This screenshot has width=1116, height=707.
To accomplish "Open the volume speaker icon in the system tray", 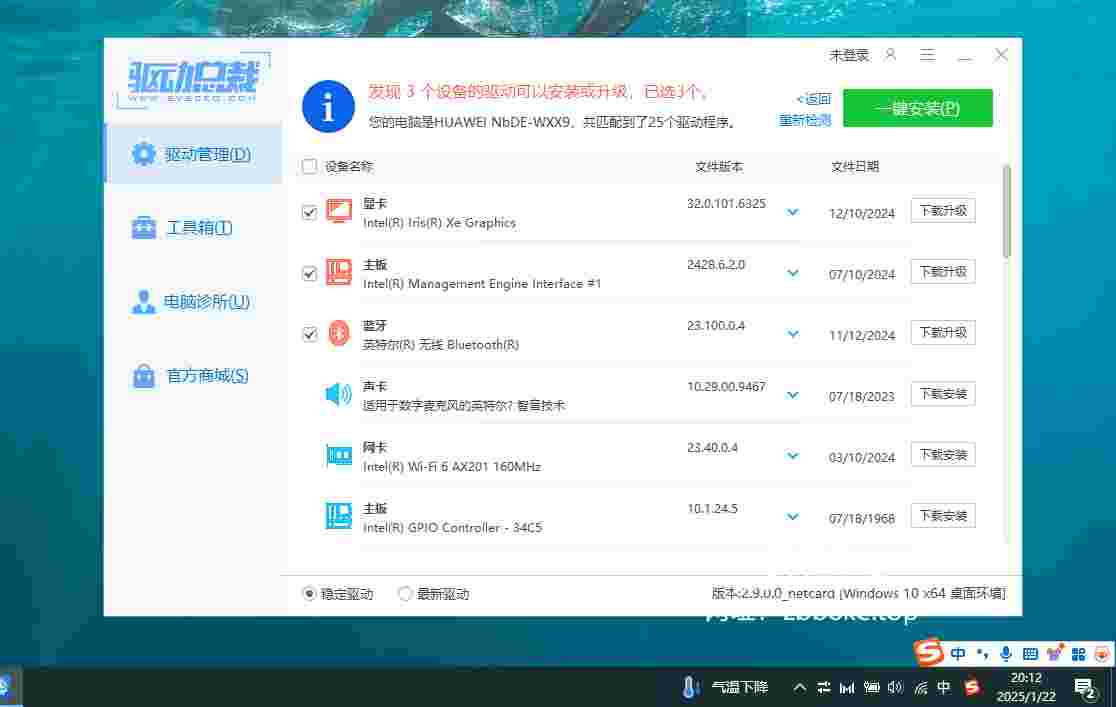I will (895, 687).
